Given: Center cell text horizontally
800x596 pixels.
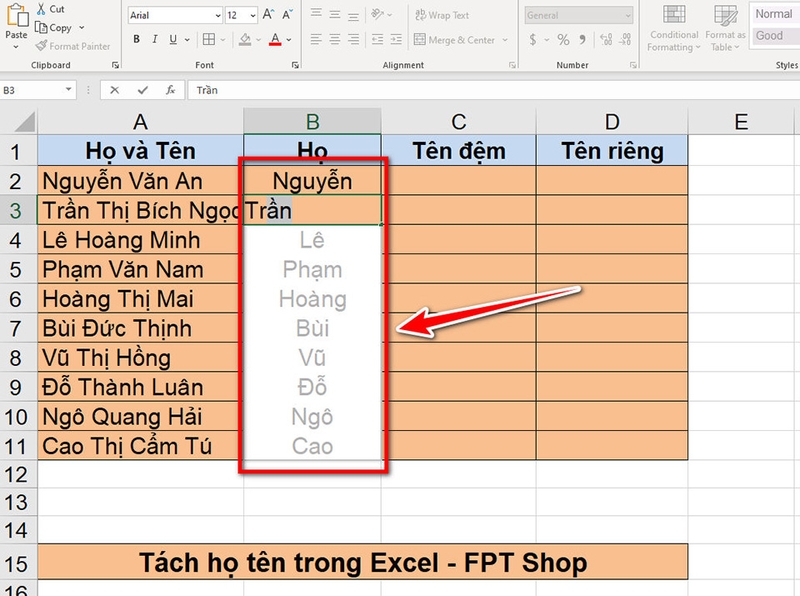Looking at the screenshot, I should [x=335, y=39].
